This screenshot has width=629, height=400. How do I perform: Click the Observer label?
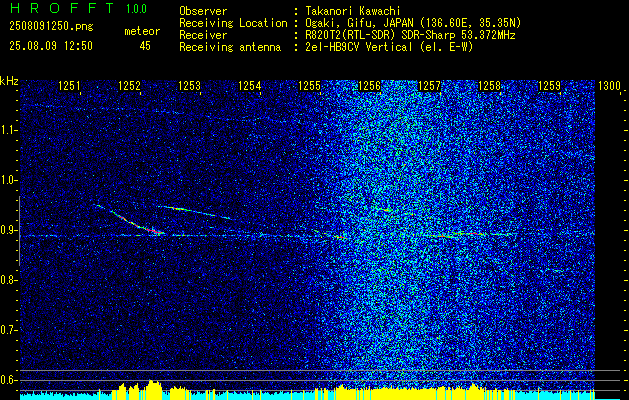(x=203, y=11)
